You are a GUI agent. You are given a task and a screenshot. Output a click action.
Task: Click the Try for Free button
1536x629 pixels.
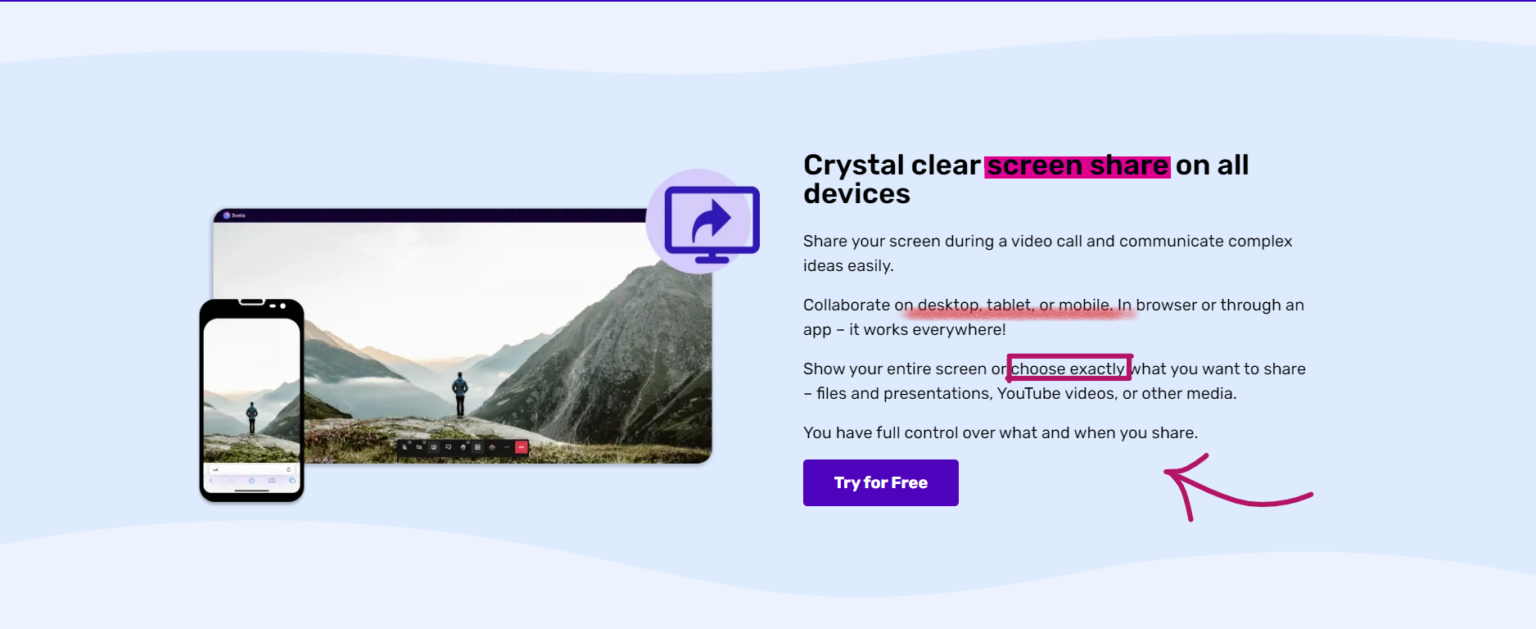880,483
